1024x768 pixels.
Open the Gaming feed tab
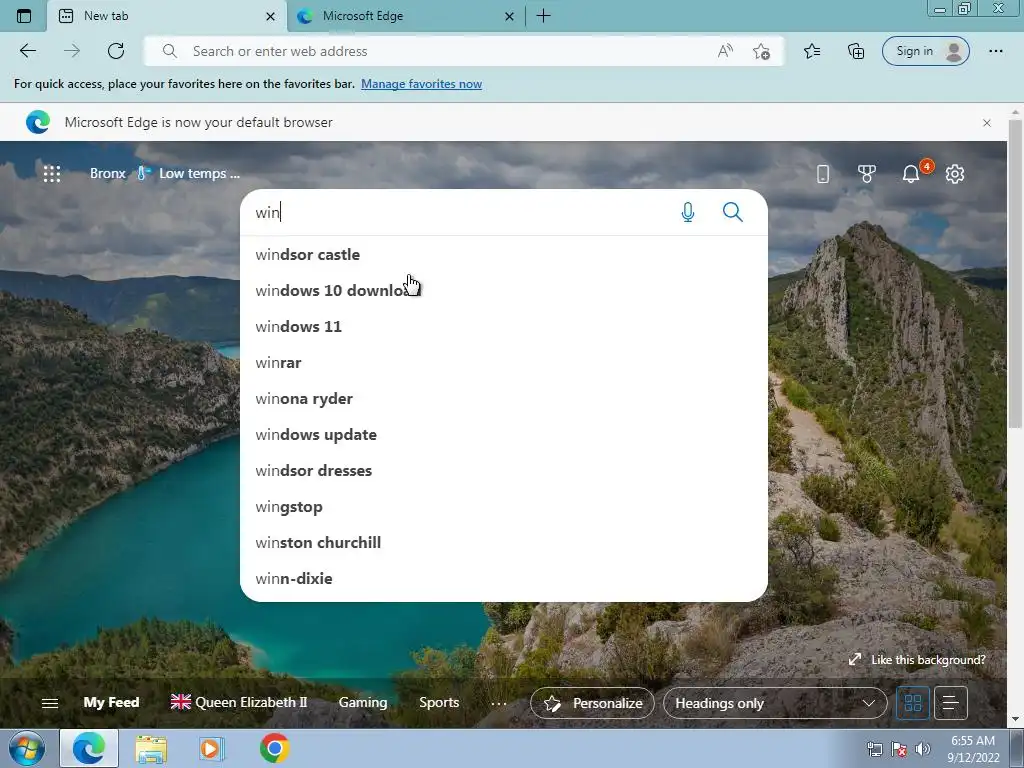(x=362, y=703)
